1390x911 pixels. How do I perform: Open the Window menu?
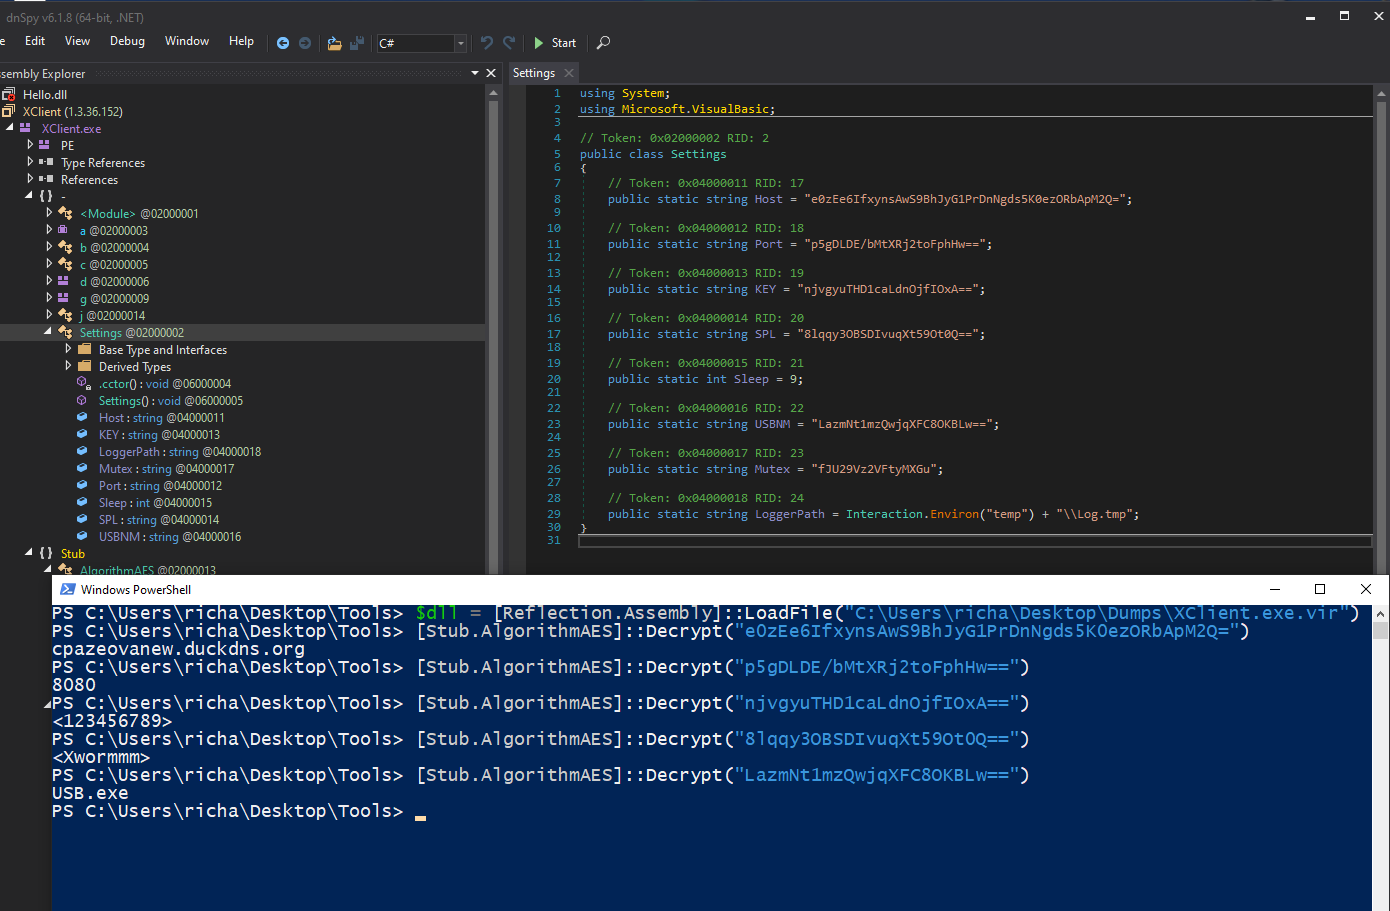click(x=186, y=41)
